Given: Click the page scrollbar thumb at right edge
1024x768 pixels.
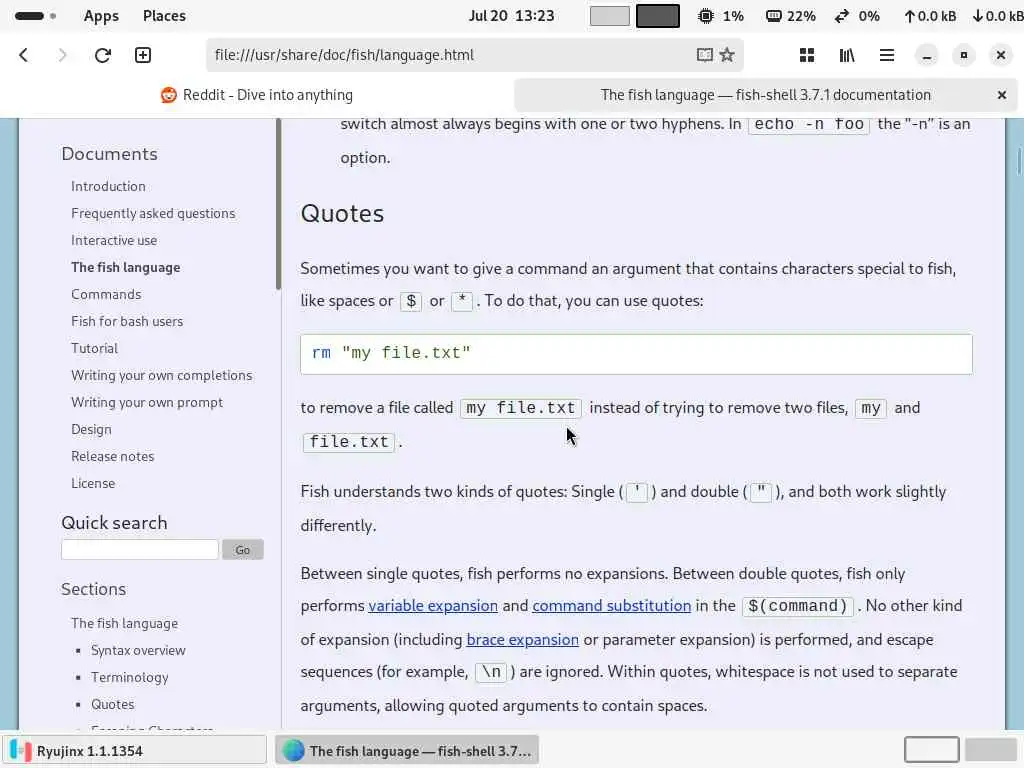Looking at the screenshot, I should [1019, 162].
